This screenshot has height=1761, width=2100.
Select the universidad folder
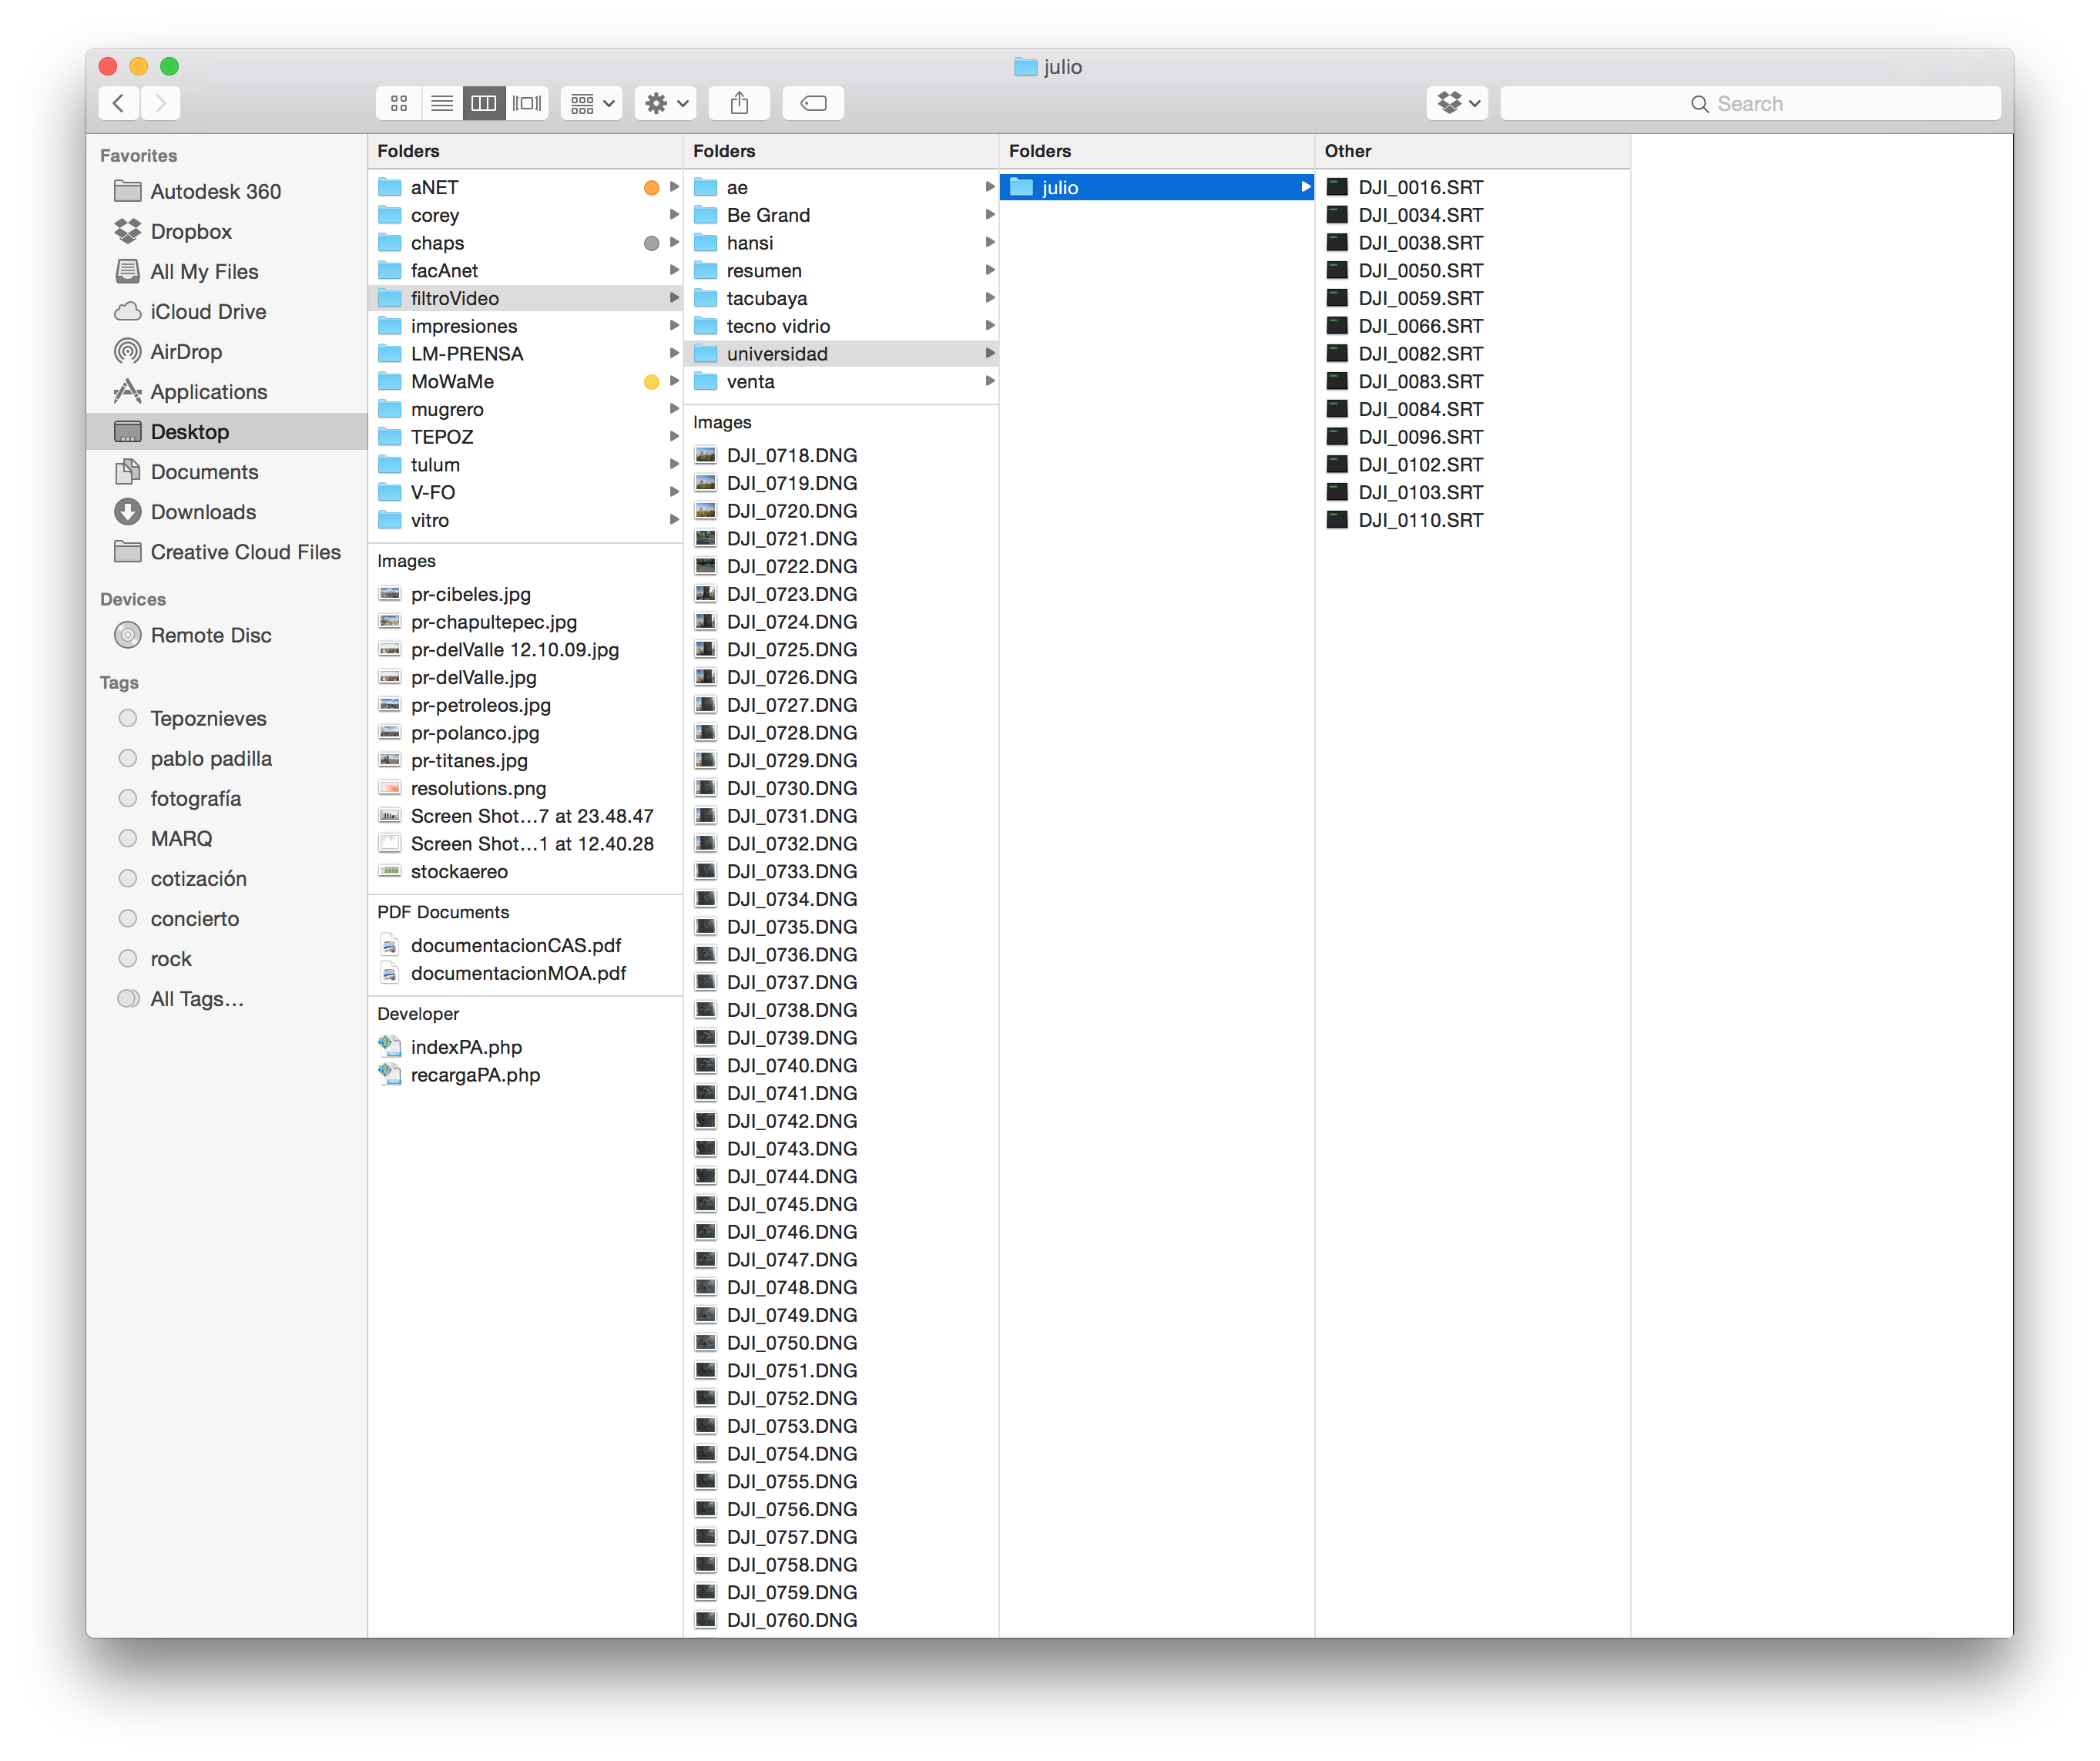tap(842, 353)
